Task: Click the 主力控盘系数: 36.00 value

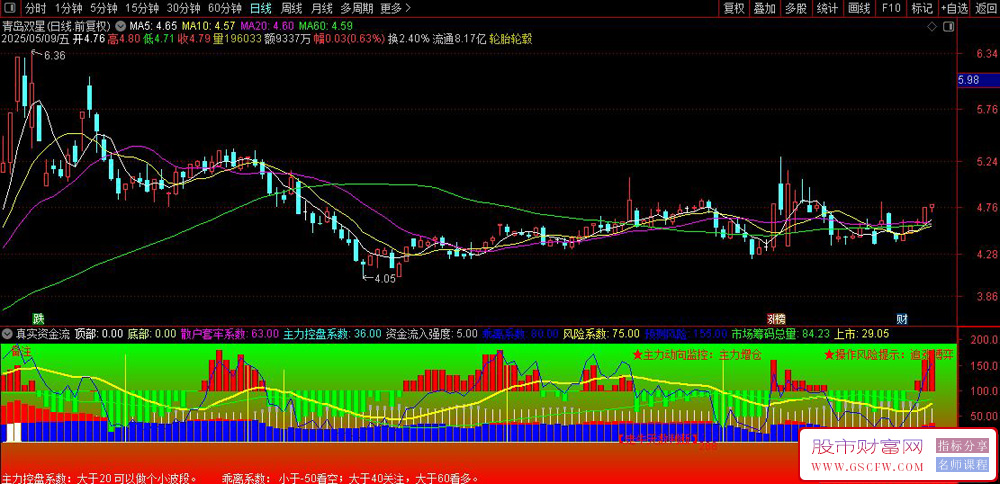Action: point(332,334)
